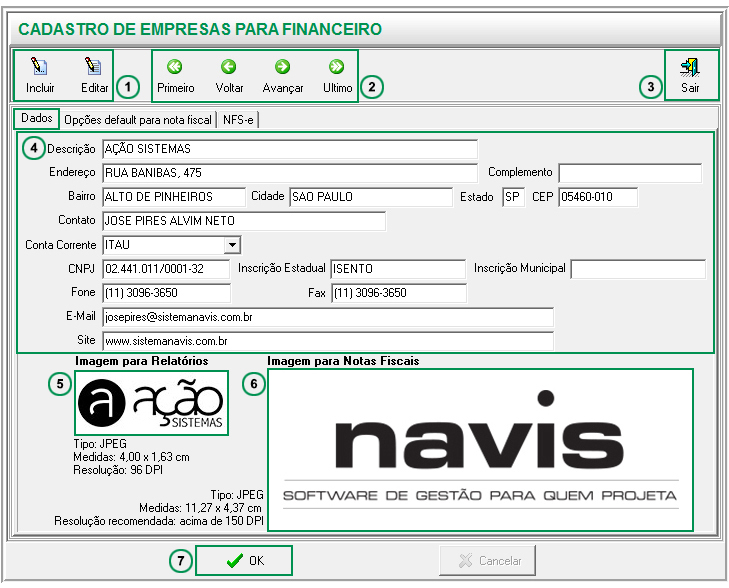
Task: Click the CEP field 05460-010
Action: [x=598, y=197]
